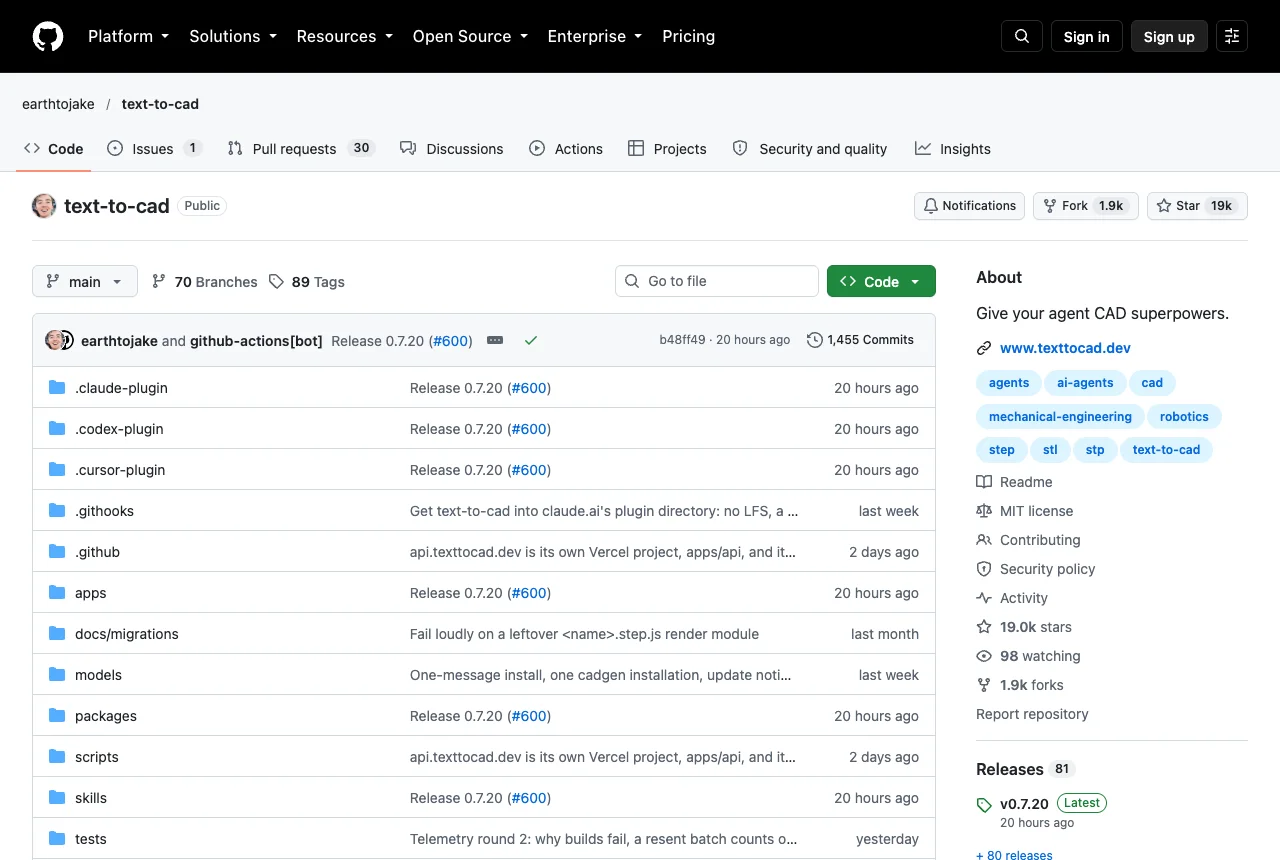Open the Security policy link
This screenshot has width=1280, height=860.
pyautogui.click(x=1036, y=569)
